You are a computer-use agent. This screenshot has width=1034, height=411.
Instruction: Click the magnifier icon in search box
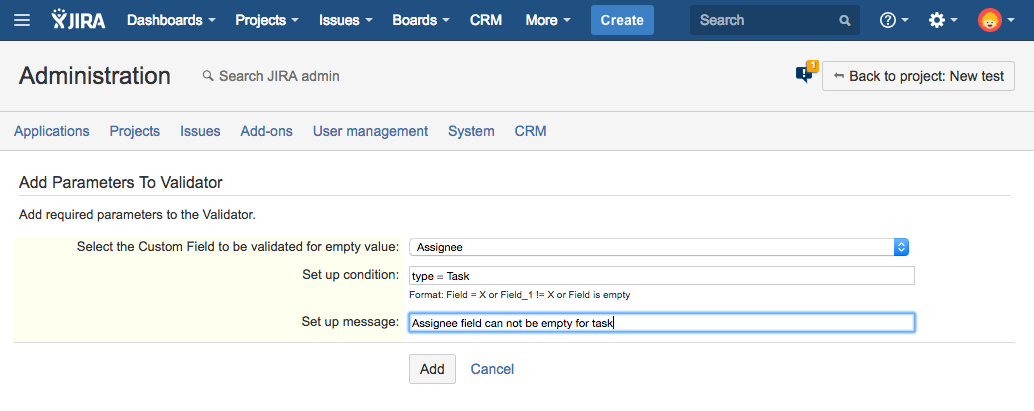tap(845, 20)
